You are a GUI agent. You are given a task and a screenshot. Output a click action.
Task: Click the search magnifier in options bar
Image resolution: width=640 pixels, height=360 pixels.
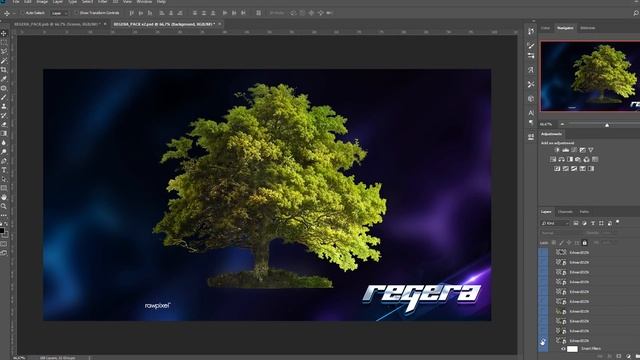point(636,13)
